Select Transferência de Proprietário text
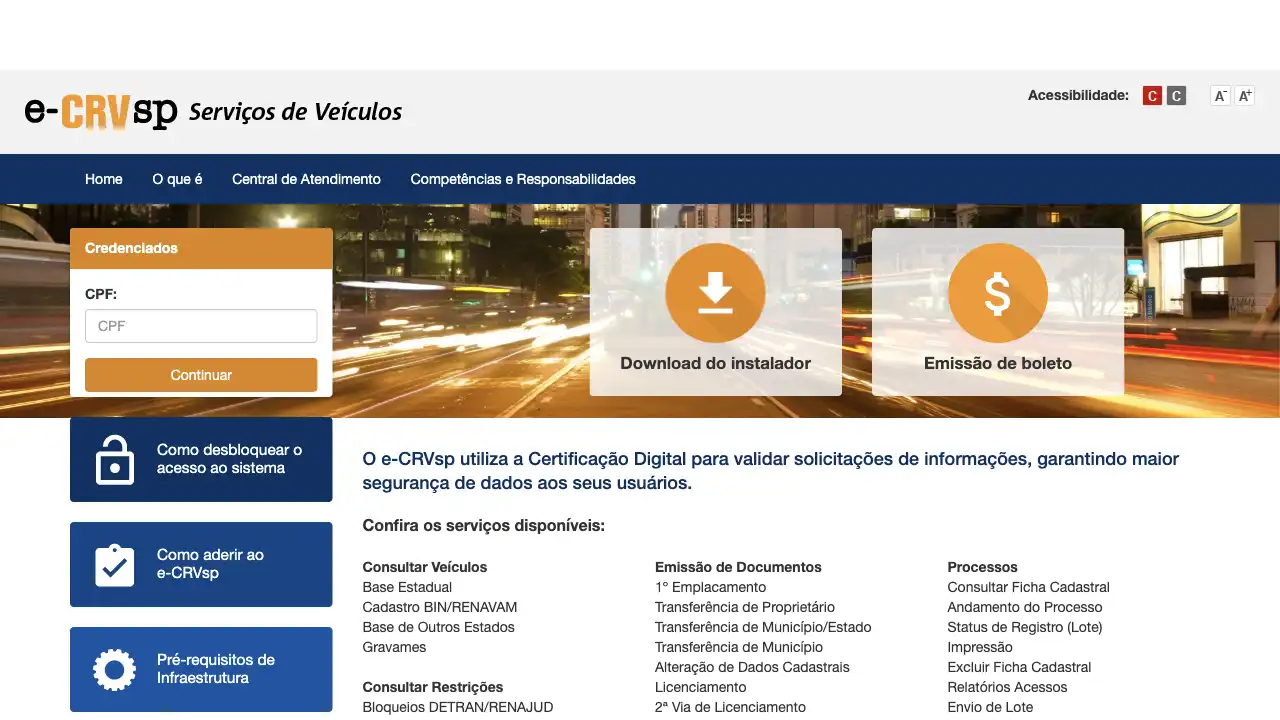Screen dimensions: 1280x720 (745, 607)
